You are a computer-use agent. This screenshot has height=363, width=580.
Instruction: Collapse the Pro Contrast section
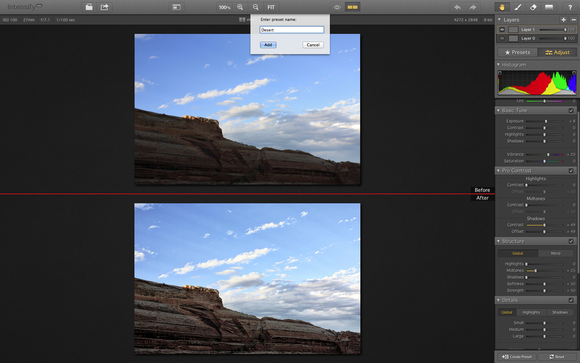tap(499, 171)
